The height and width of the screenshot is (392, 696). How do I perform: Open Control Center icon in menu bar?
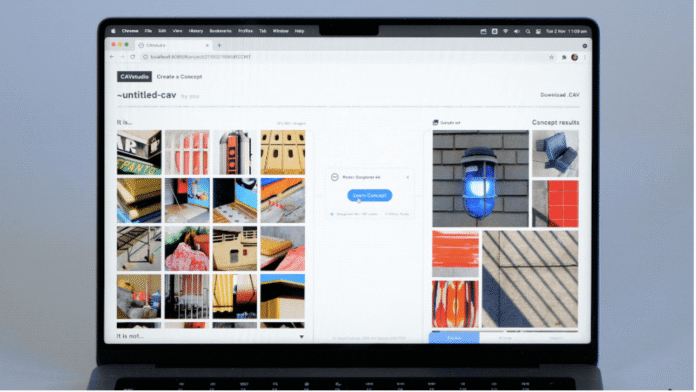click(x=538, y=32)
